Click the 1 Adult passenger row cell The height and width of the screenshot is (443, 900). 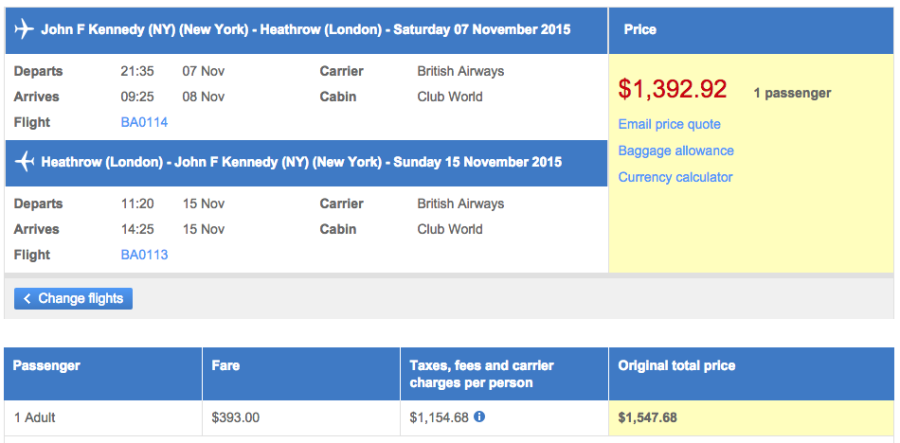point(38,416)
